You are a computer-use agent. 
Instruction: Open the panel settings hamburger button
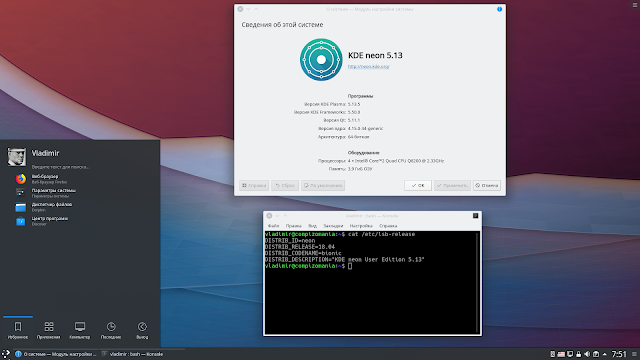(634, 354)
